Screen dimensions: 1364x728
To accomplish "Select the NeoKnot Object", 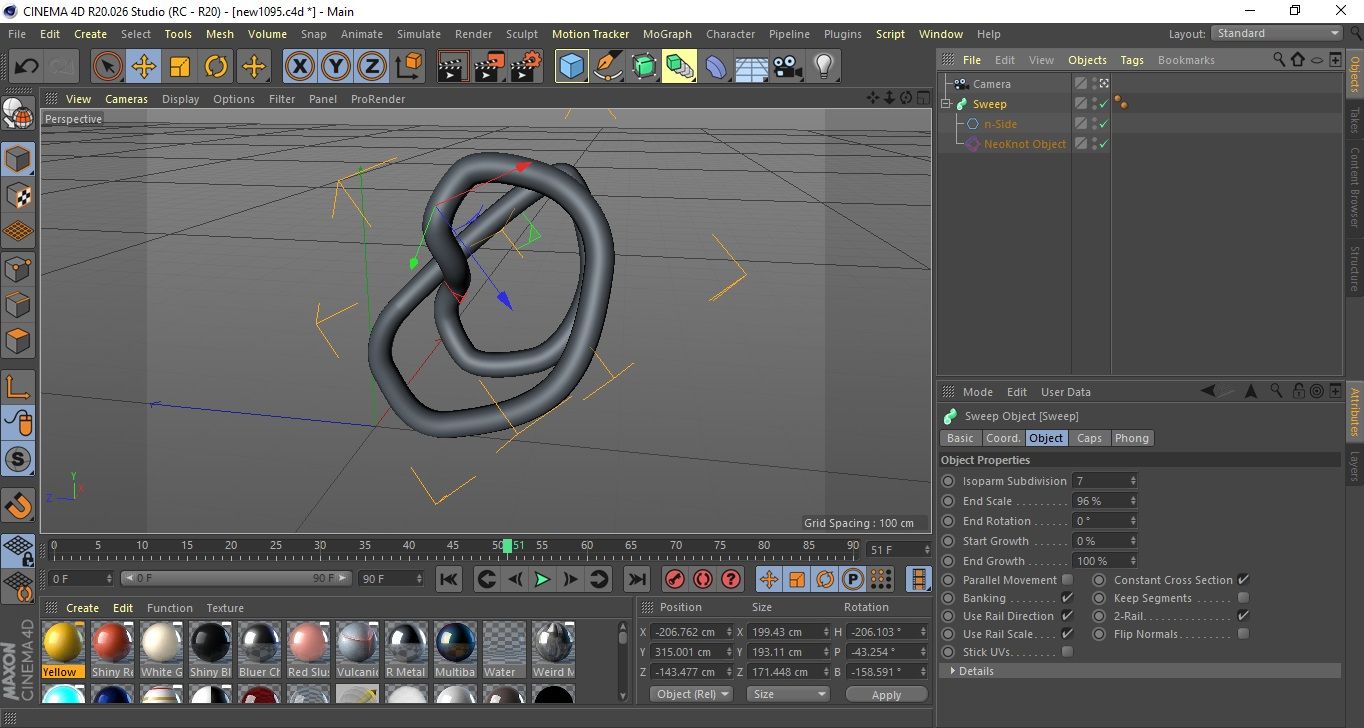I will [1025, 144].
